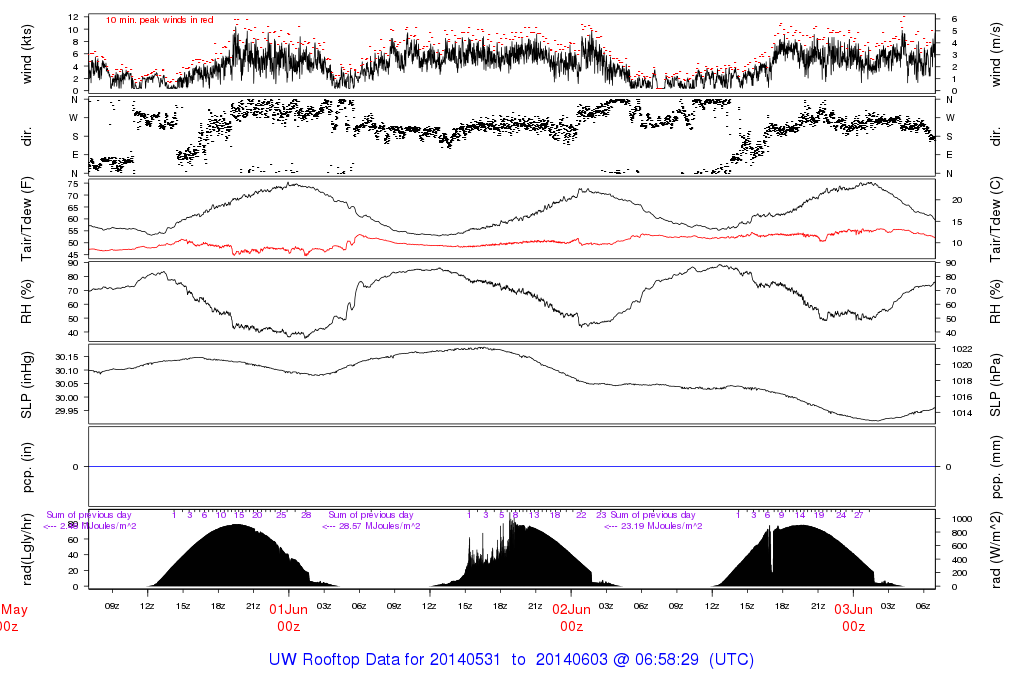Click the "Tair/Tdew (F)" axis label

coord(27,219)
